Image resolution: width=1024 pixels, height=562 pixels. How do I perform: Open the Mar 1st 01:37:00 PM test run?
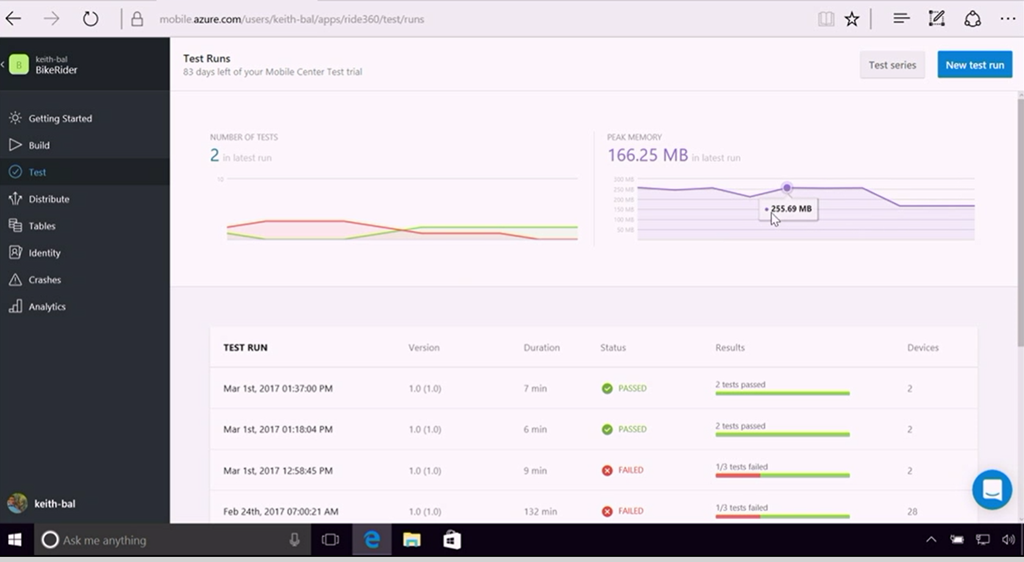(278, 388)
